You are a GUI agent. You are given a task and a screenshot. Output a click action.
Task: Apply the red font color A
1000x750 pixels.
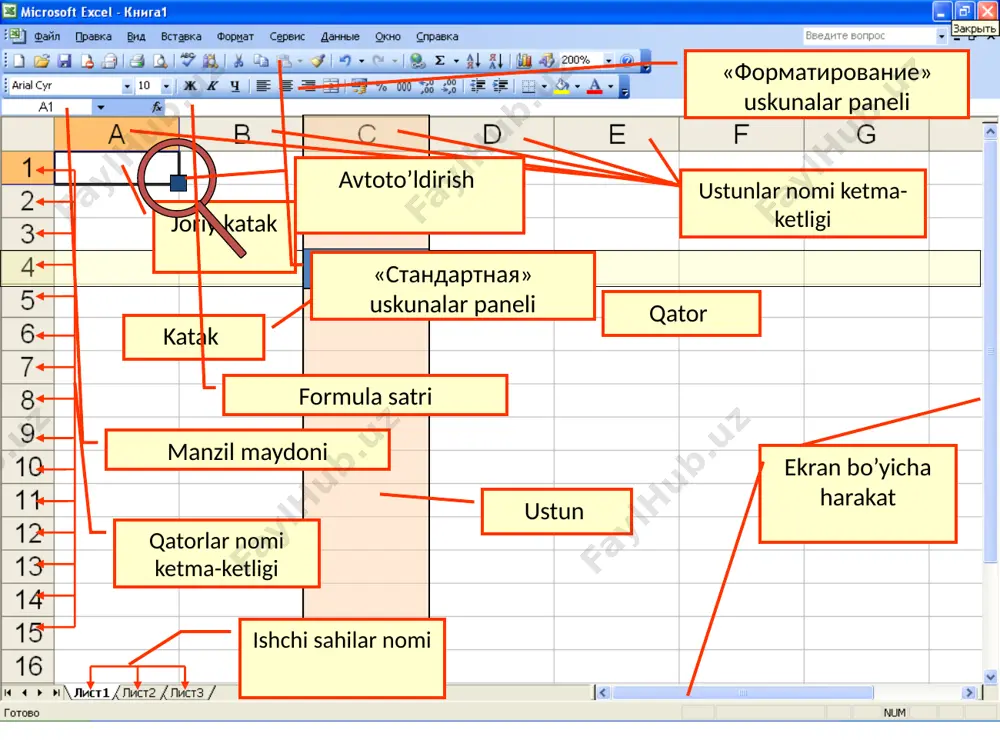[594, 86]
